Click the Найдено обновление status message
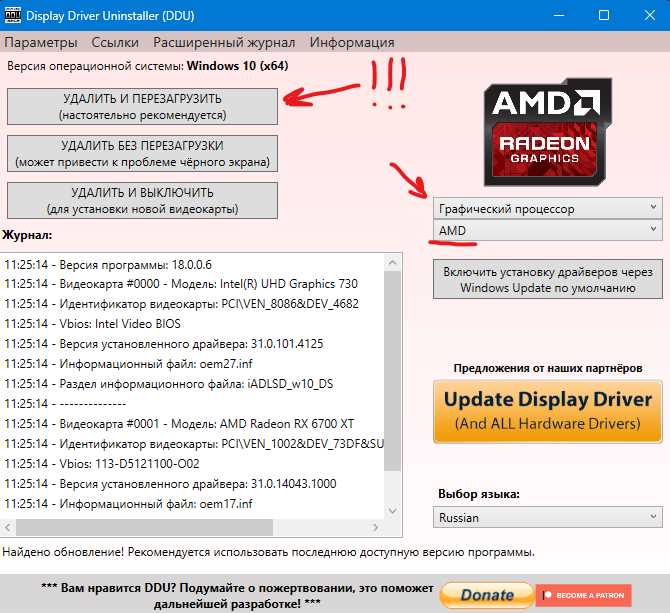Viewport: 670px width, 613px height. pos(268,552)
